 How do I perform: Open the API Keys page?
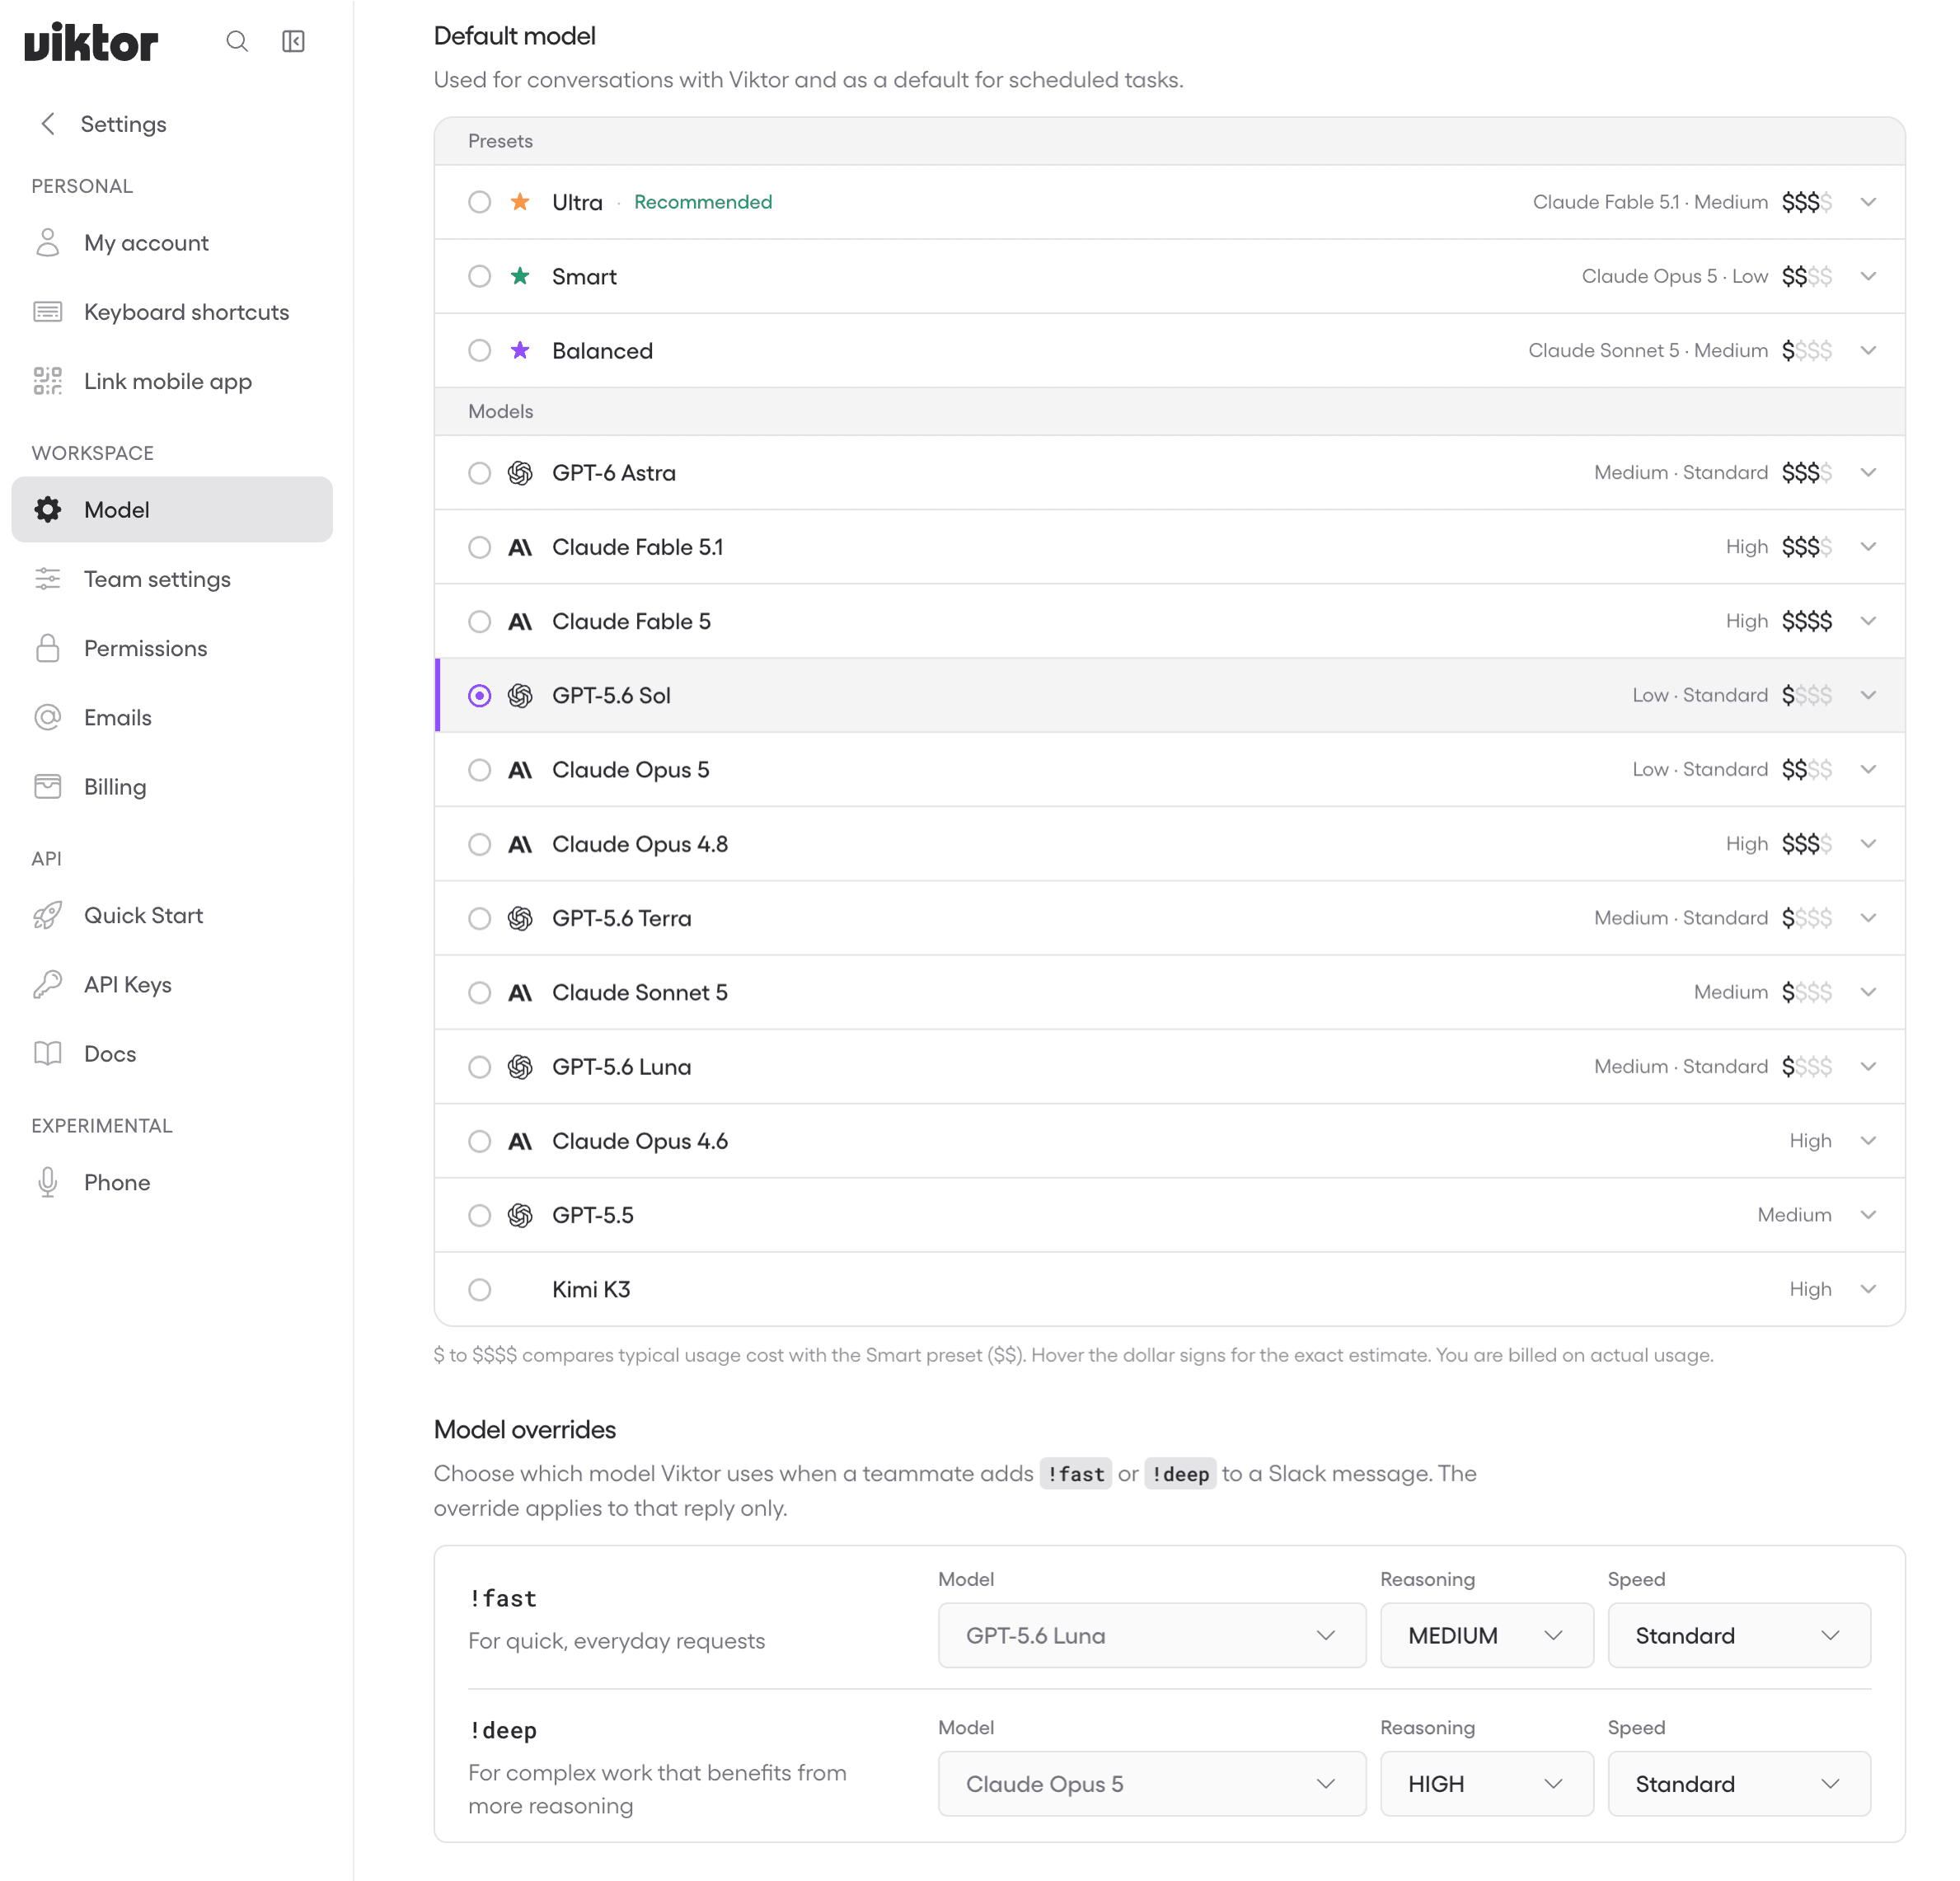coord(172,985)
